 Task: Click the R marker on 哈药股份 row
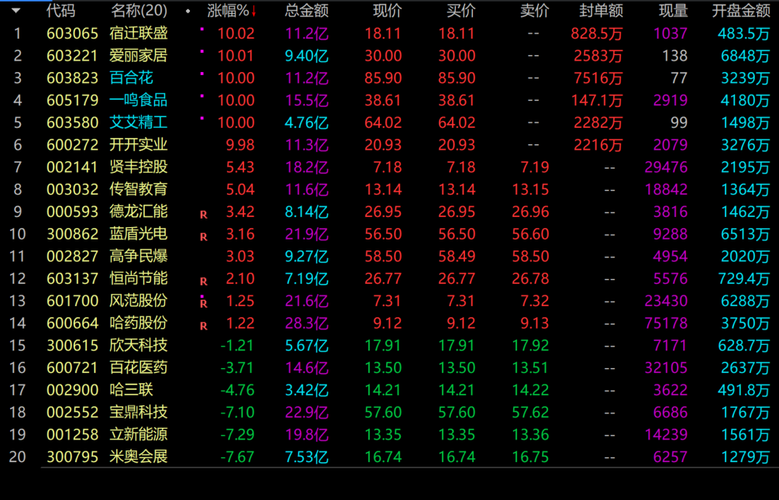point(203,326)
